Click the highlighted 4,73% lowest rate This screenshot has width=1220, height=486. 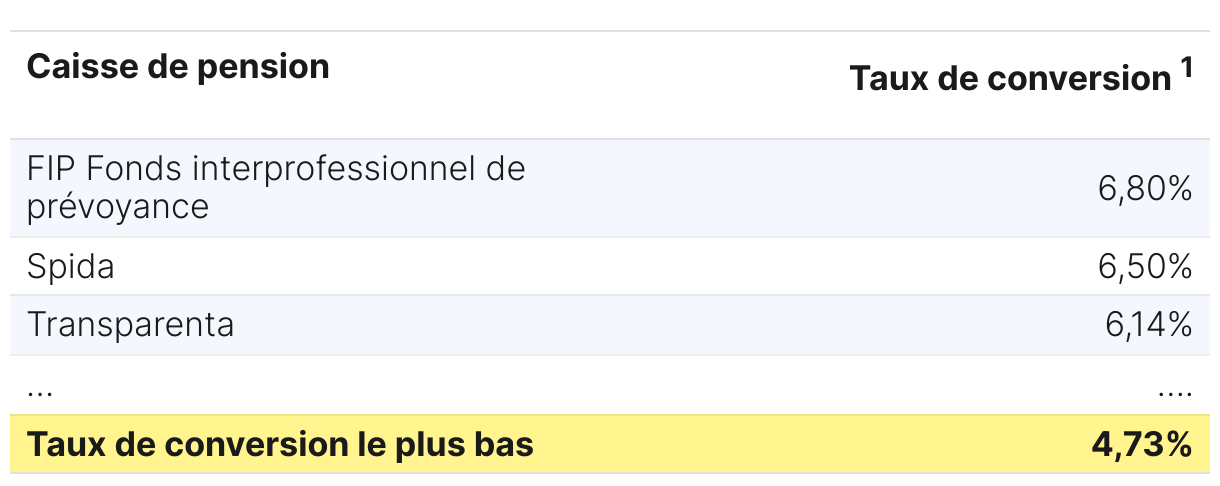(x=1143, y=445)
